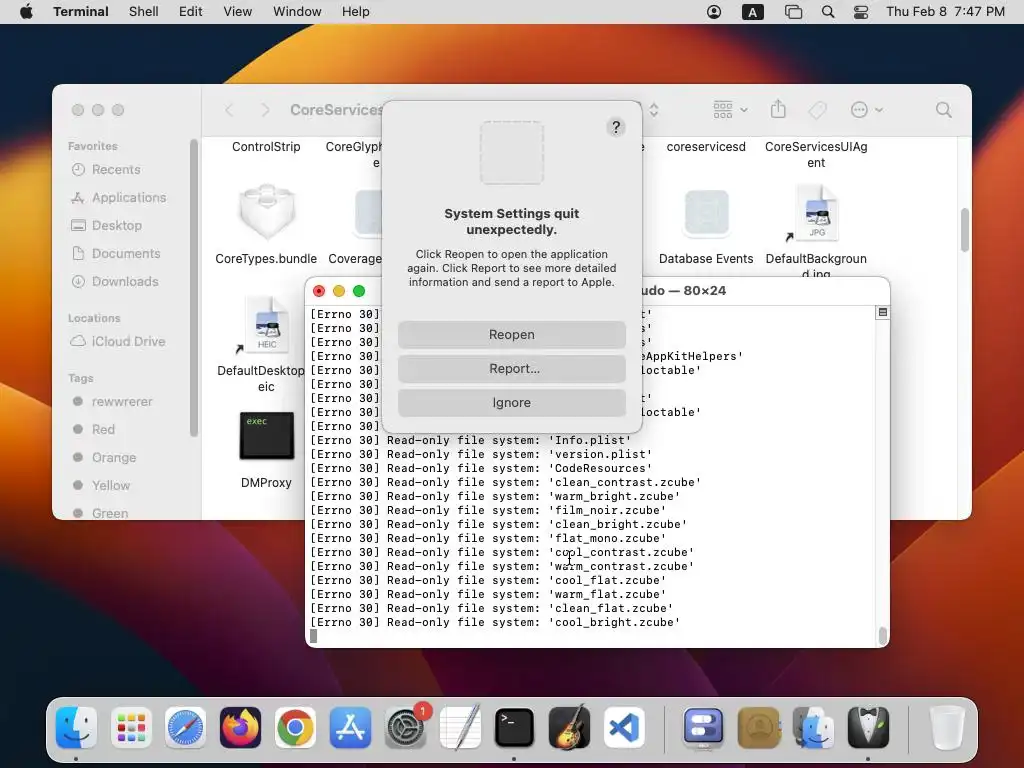Click the Terminal split pane icon
This screenshot has width=1024, height=768.
click(882, 313)
